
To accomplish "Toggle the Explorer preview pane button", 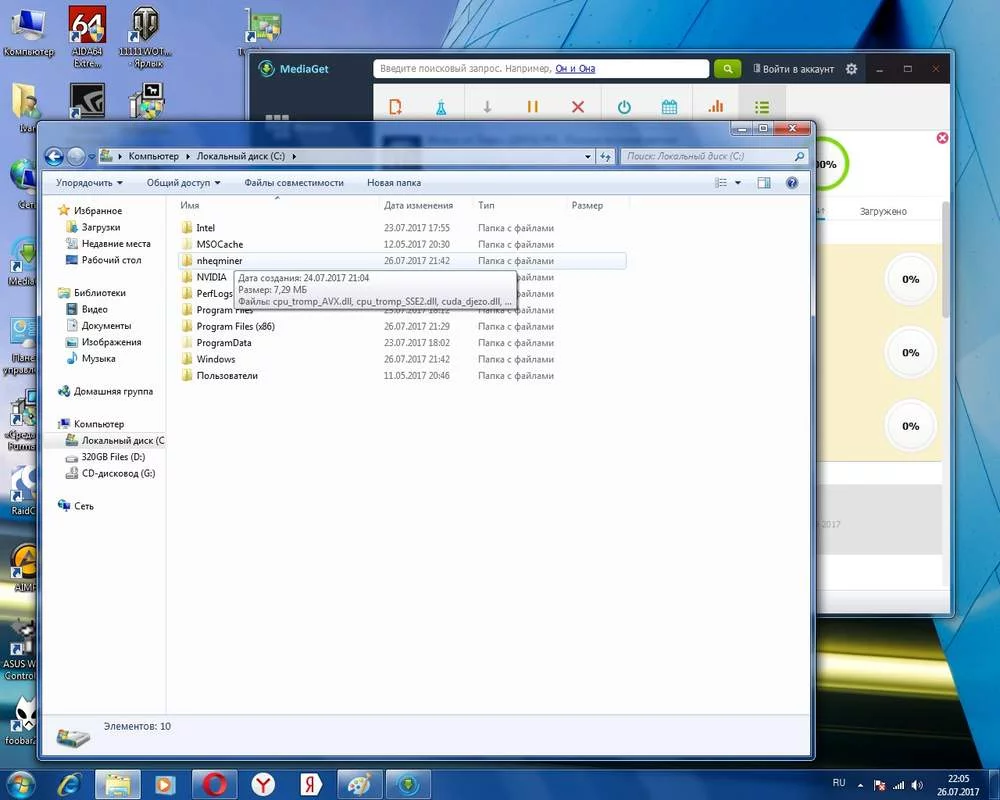I will (764, 183).
